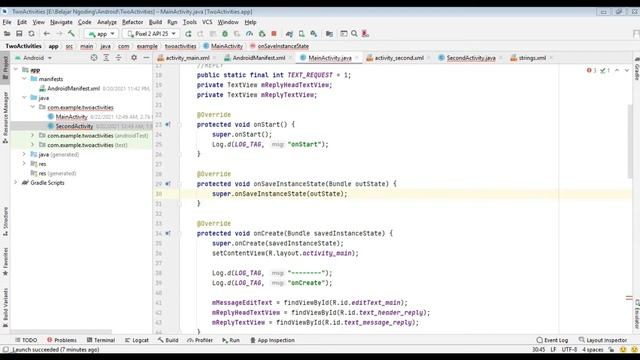The width and height of the screenshot is (640, 360).
Task: Open Project panel settings gear
Action: coord(134,58)
